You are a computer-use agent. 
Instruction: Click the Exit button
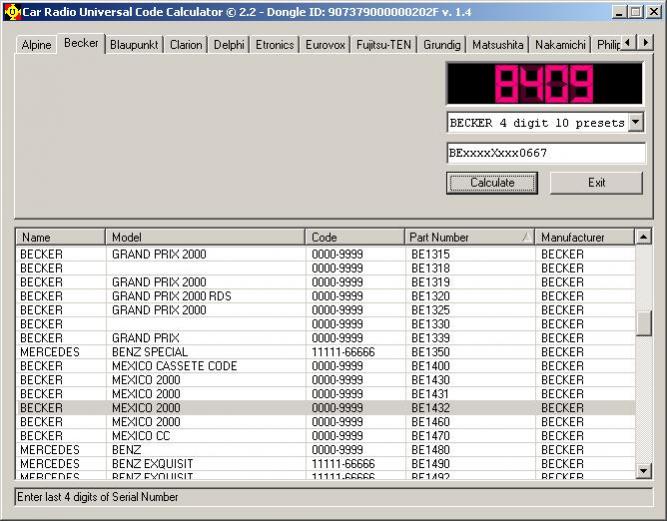click(596, 183)
